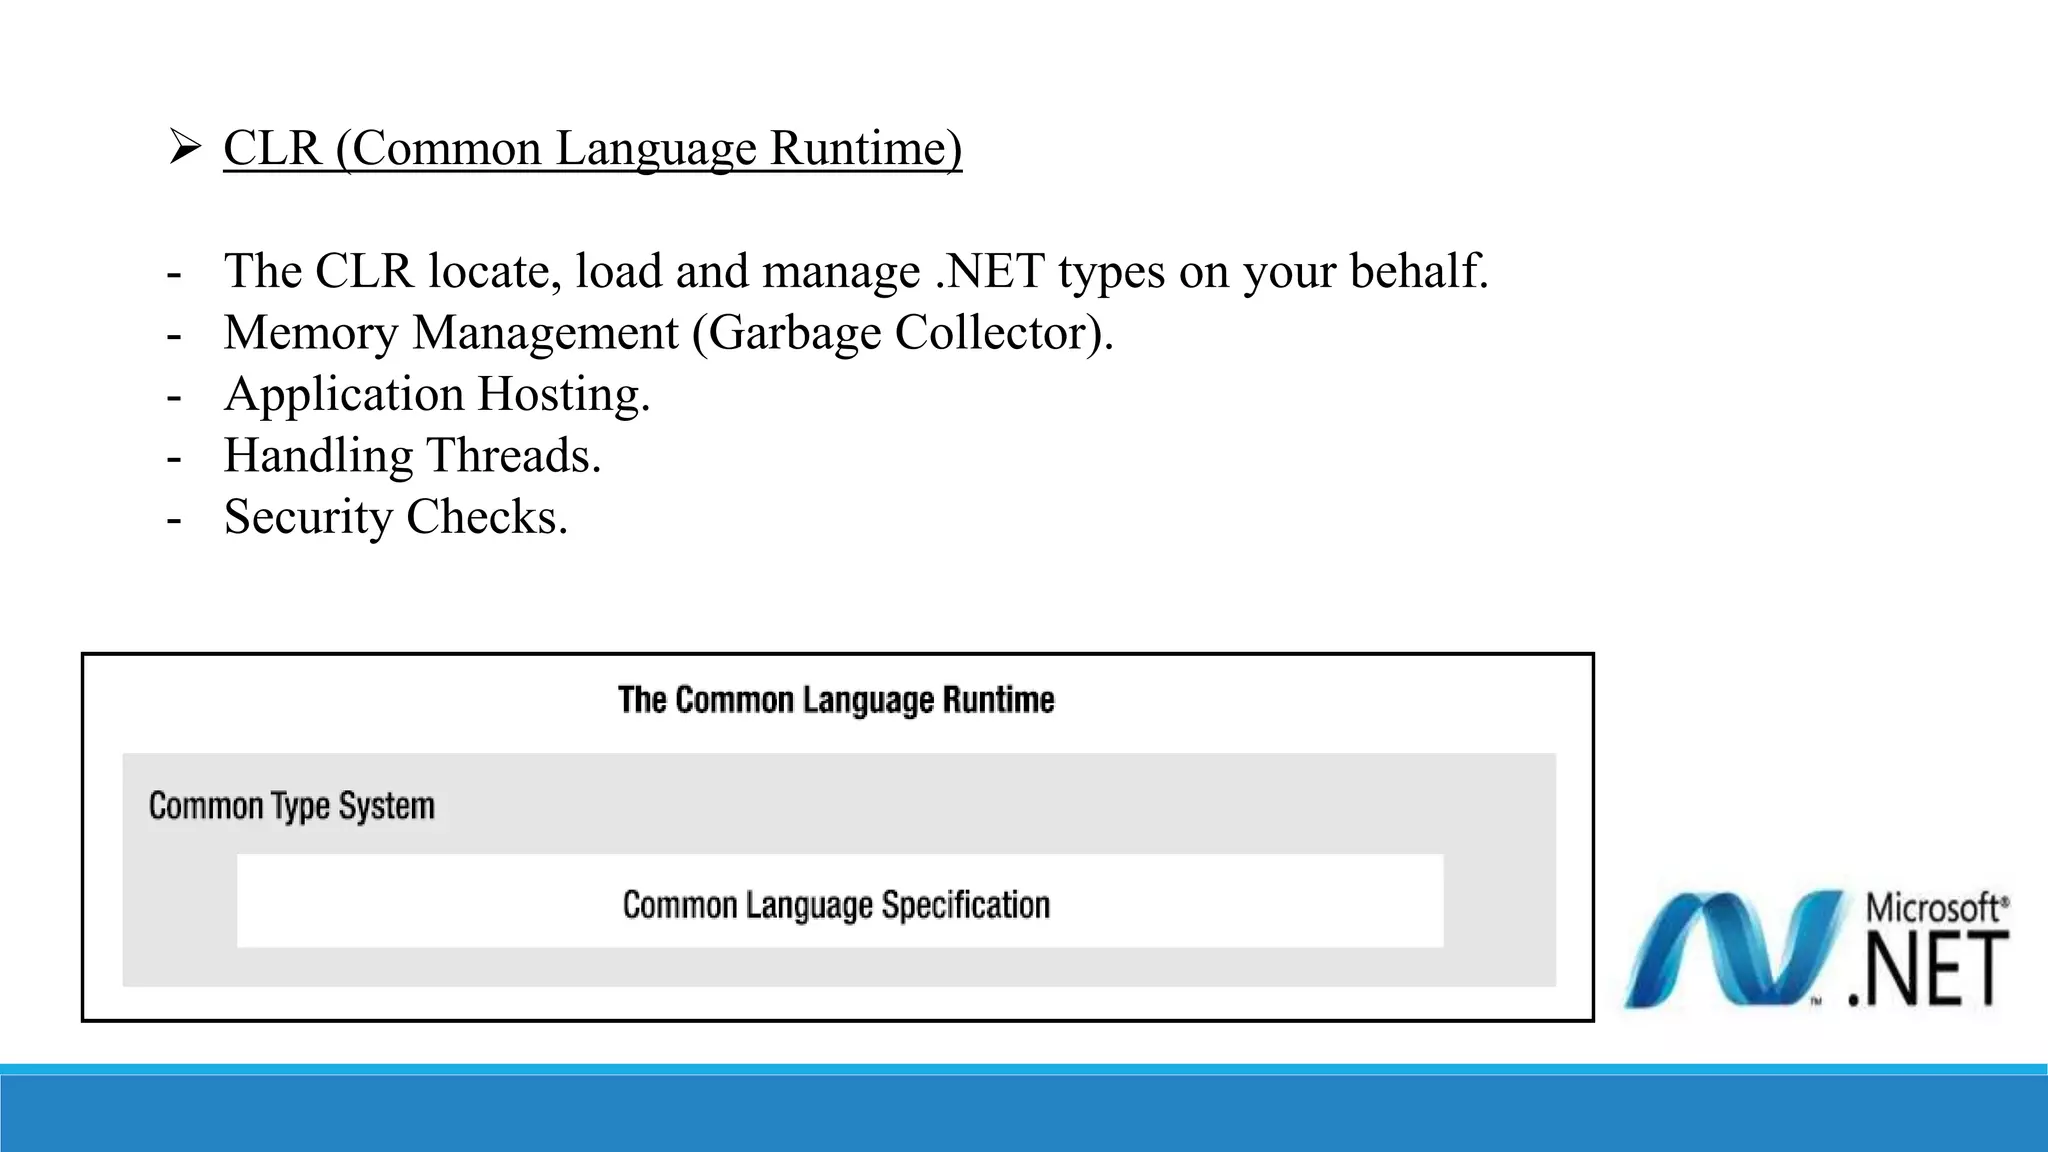Click the word 'behalf' in the first bullet
Viewport: 2048px width, 1152px height.
point(1412,271)
